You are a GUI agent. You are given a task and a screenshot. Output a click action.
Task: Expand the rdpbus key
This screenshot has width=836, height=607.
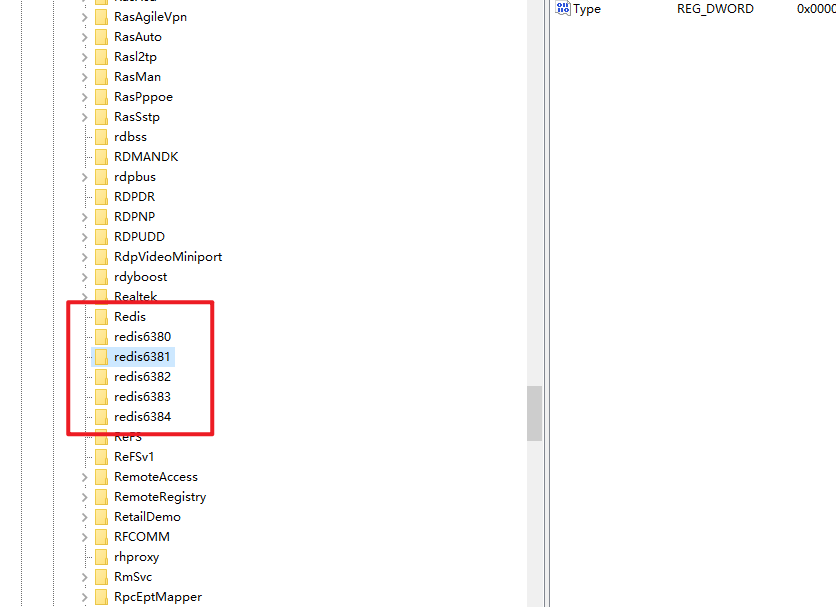(x=84, y=177)
